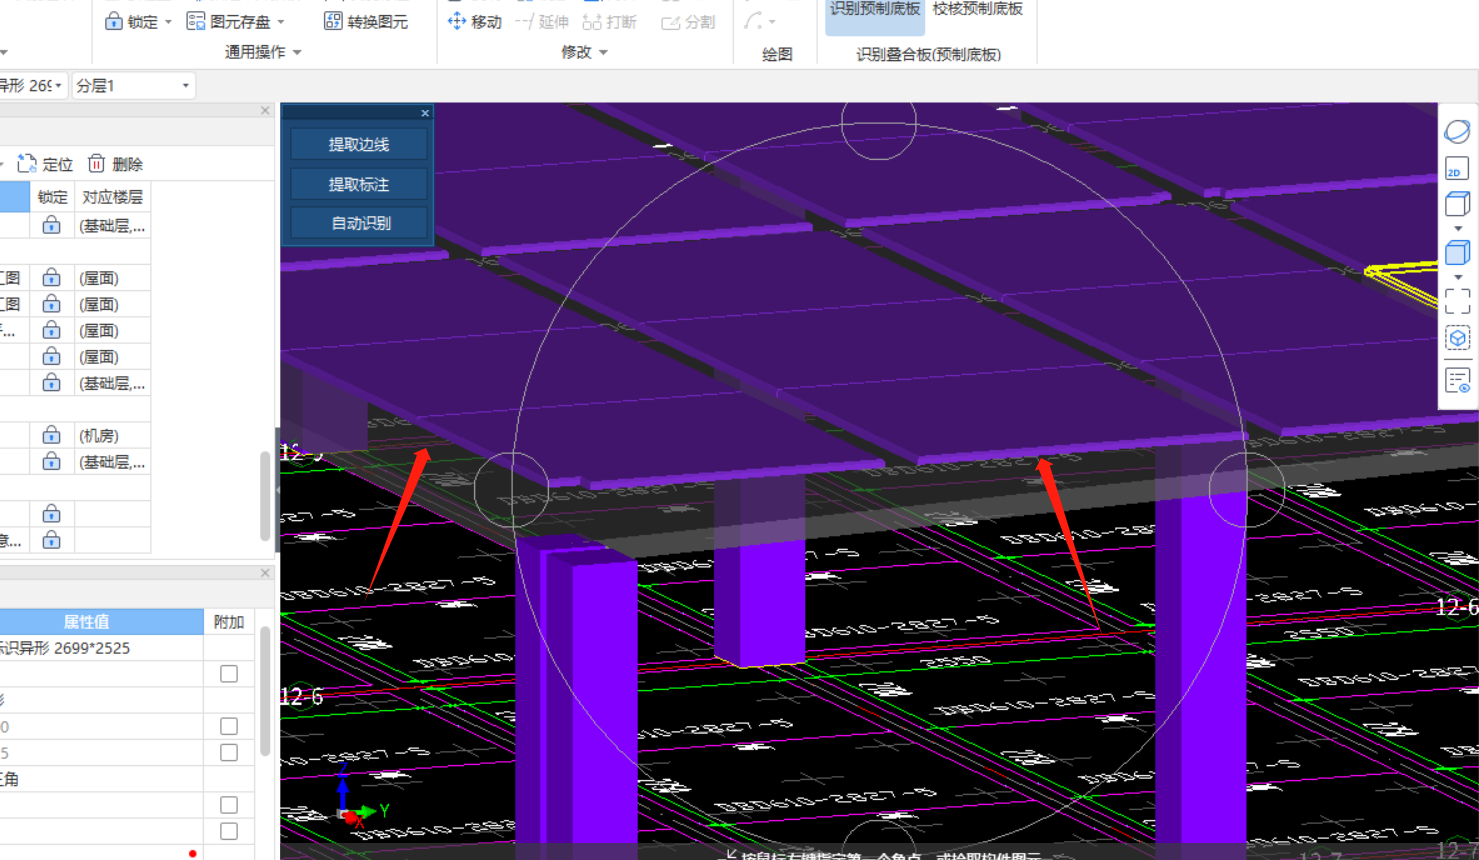
Task: Click the 删除 delete tool
Action: [116, 164]
